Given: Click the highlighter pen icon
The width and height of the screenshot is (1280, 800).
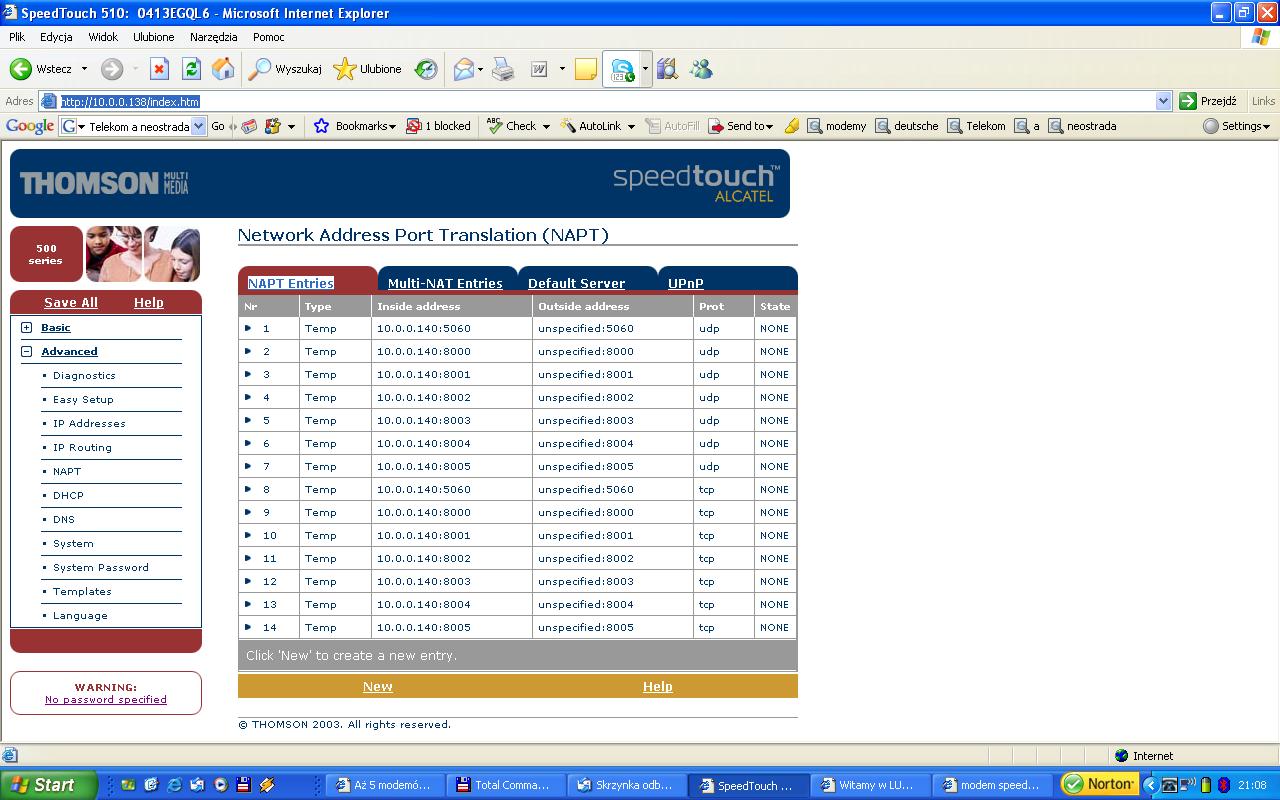Looking at the screenshot, I should point(792,126).
